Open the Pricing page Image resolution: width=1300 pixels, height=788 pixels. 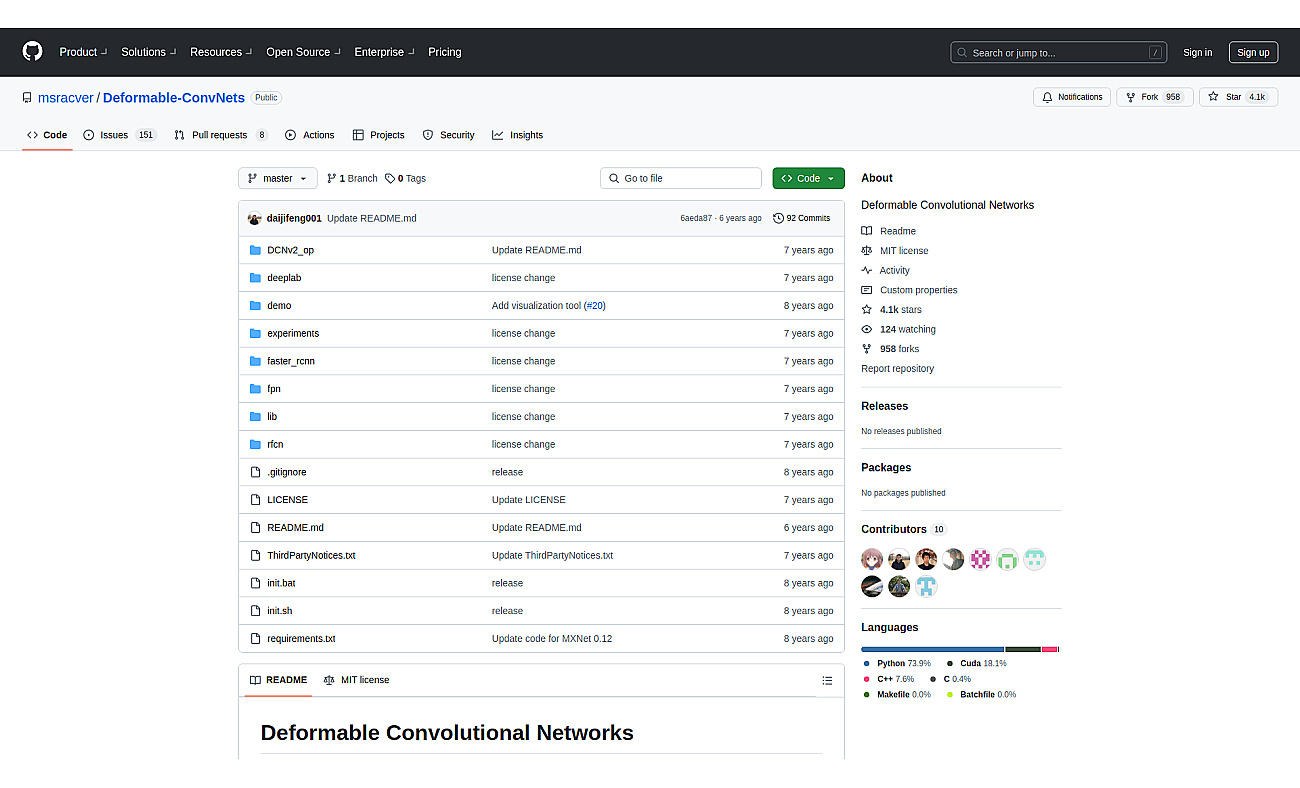[x=445, y=52]
